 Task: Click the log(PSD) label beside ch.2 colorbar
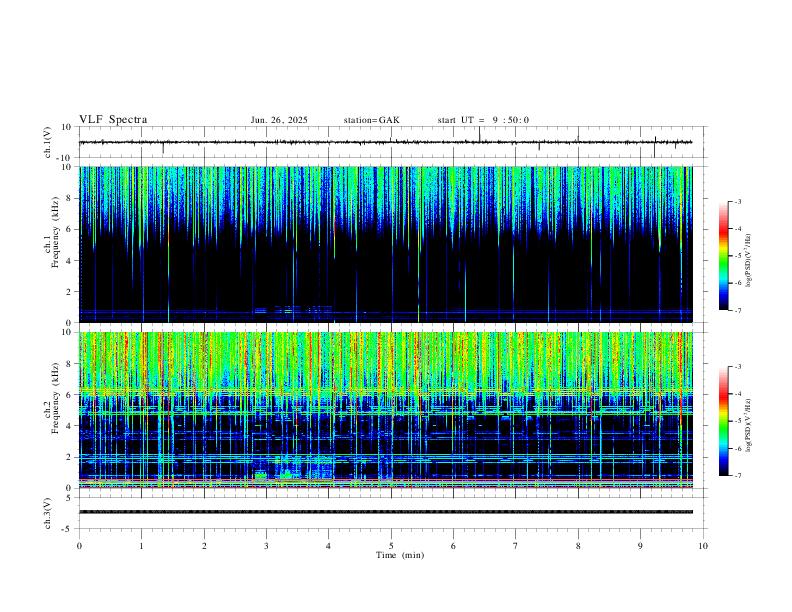point(748,425)
